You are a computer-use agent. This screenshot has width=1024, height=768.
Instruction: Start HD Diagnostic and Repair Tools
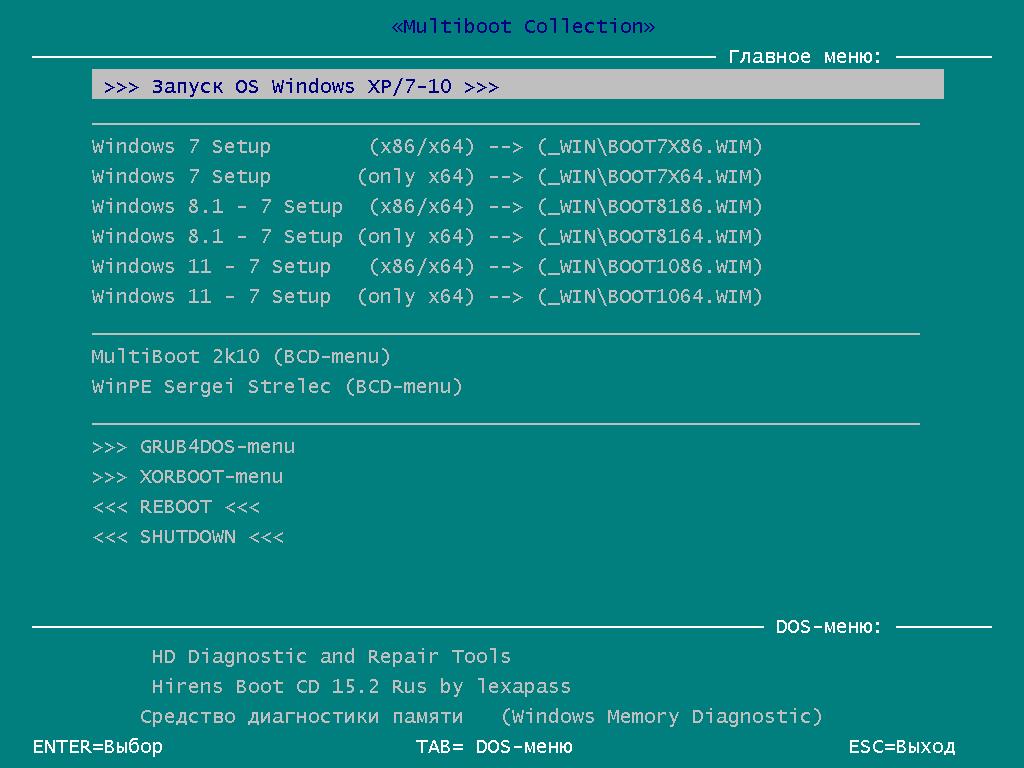[x=331, y=657]
